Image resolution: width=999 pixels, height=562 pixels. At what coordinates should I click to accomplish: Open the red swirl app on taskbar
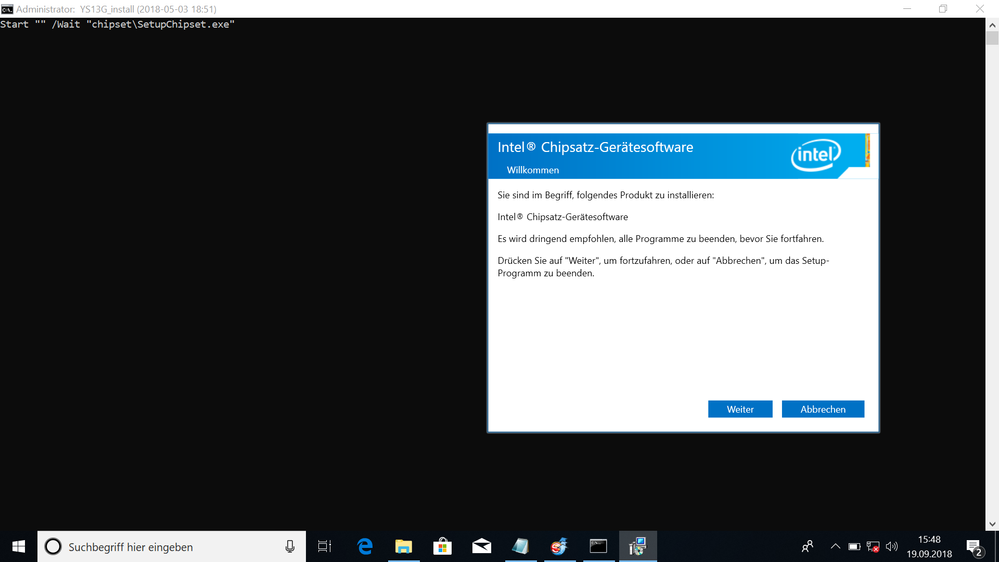[x=559, y=547]
